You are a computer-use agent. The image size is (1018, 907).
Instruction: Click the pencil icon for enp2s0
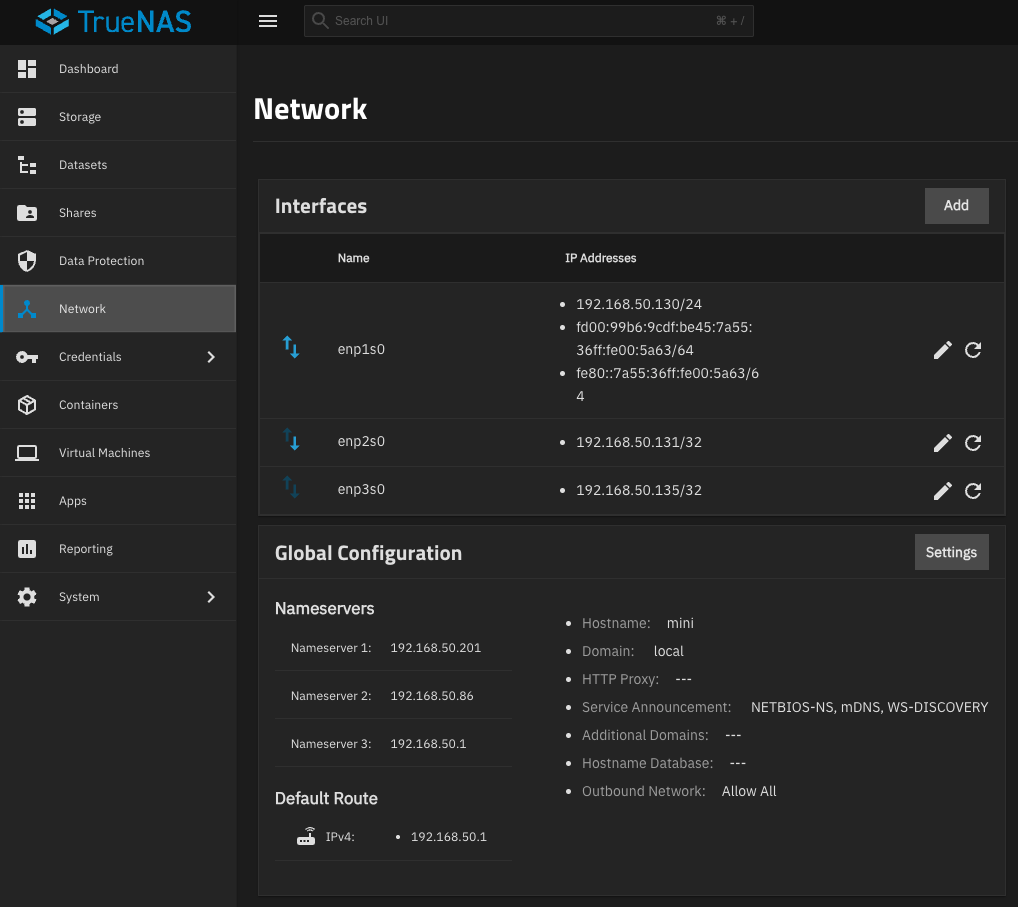pos(942,443)
